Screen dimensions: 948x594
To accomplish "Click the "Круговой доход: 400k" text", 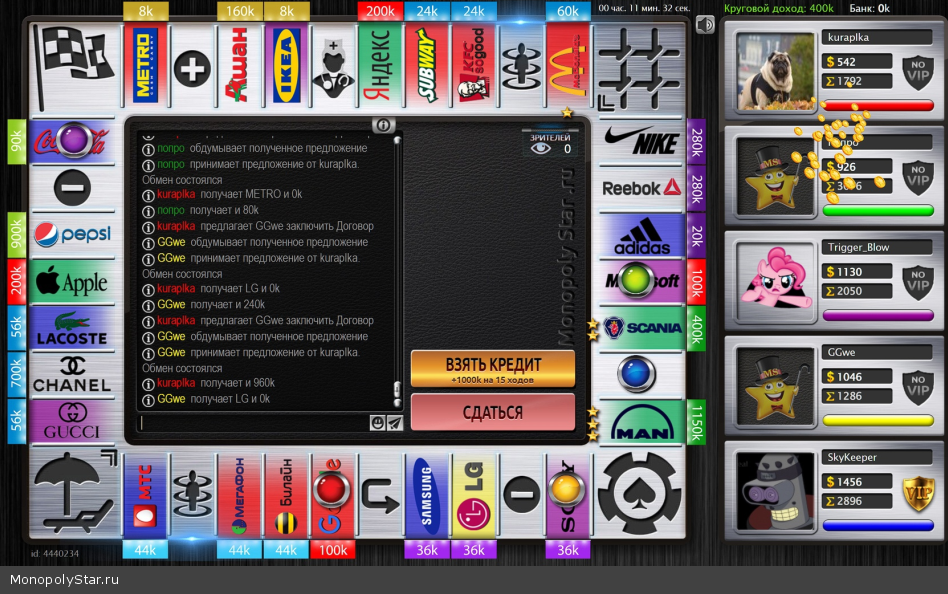I will [779, 8].
